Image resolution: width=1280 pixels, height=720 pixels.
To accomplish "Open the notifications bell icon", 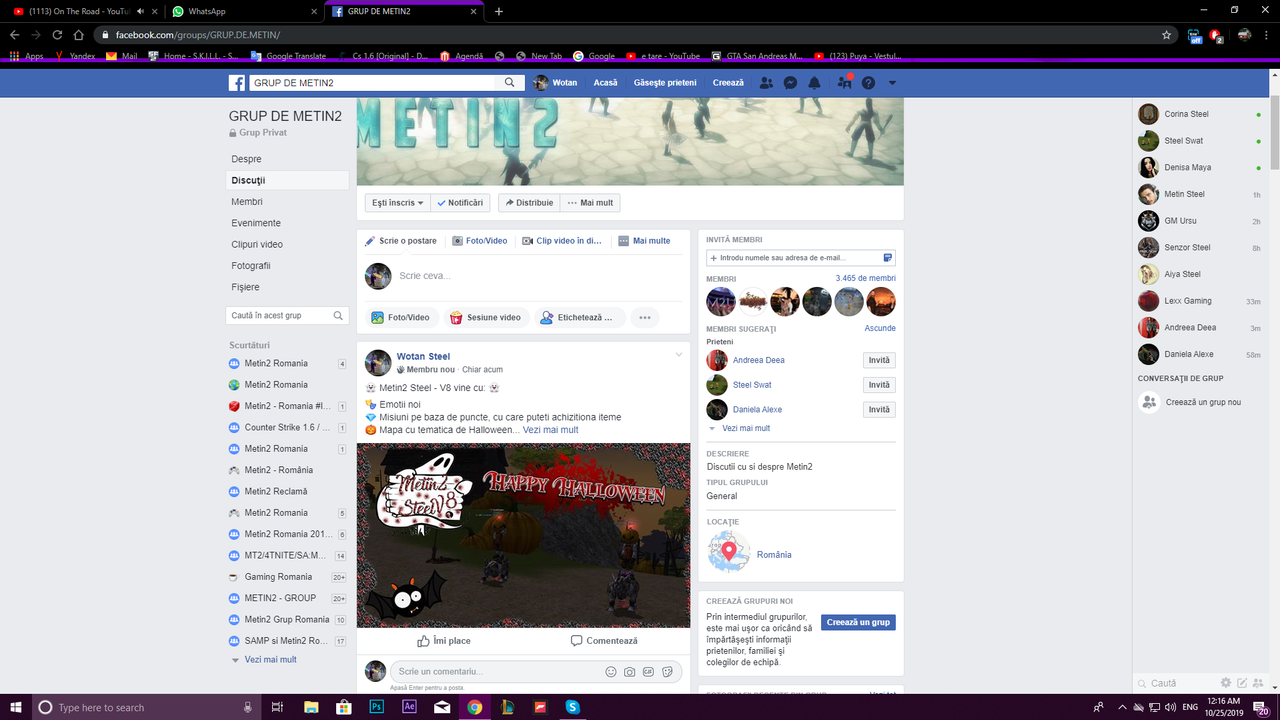I will (814, 82).
